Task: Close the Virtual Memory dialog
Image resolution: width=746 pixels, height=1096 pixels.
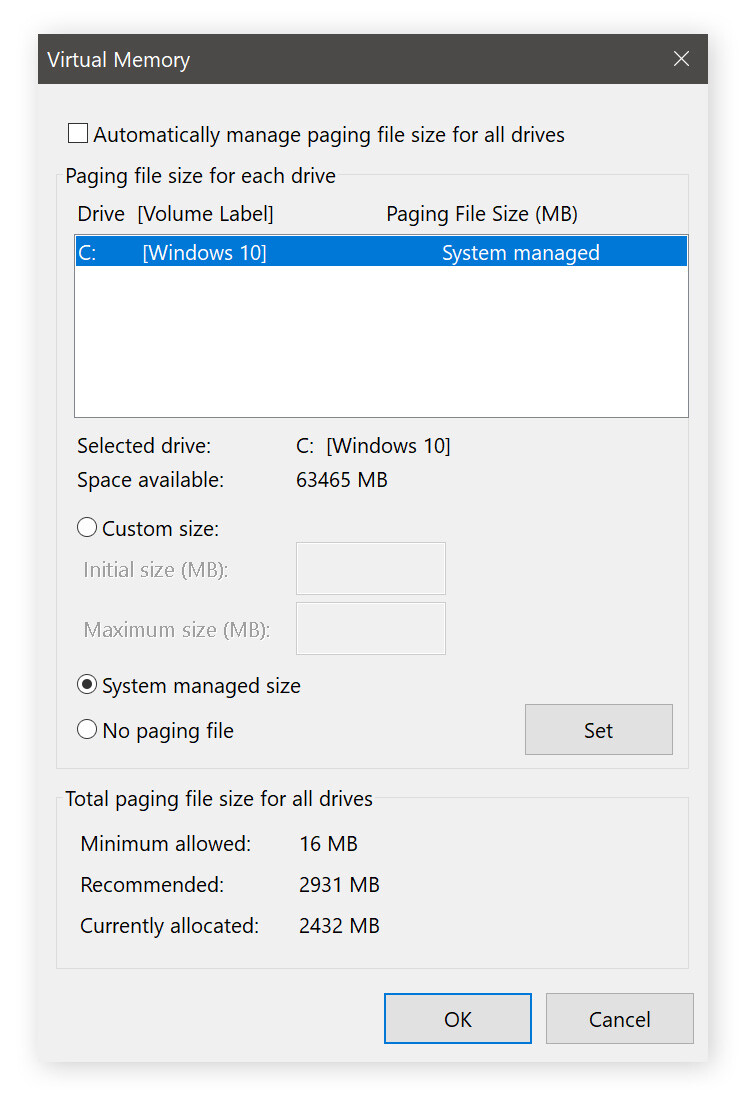Action: point(681,59)
